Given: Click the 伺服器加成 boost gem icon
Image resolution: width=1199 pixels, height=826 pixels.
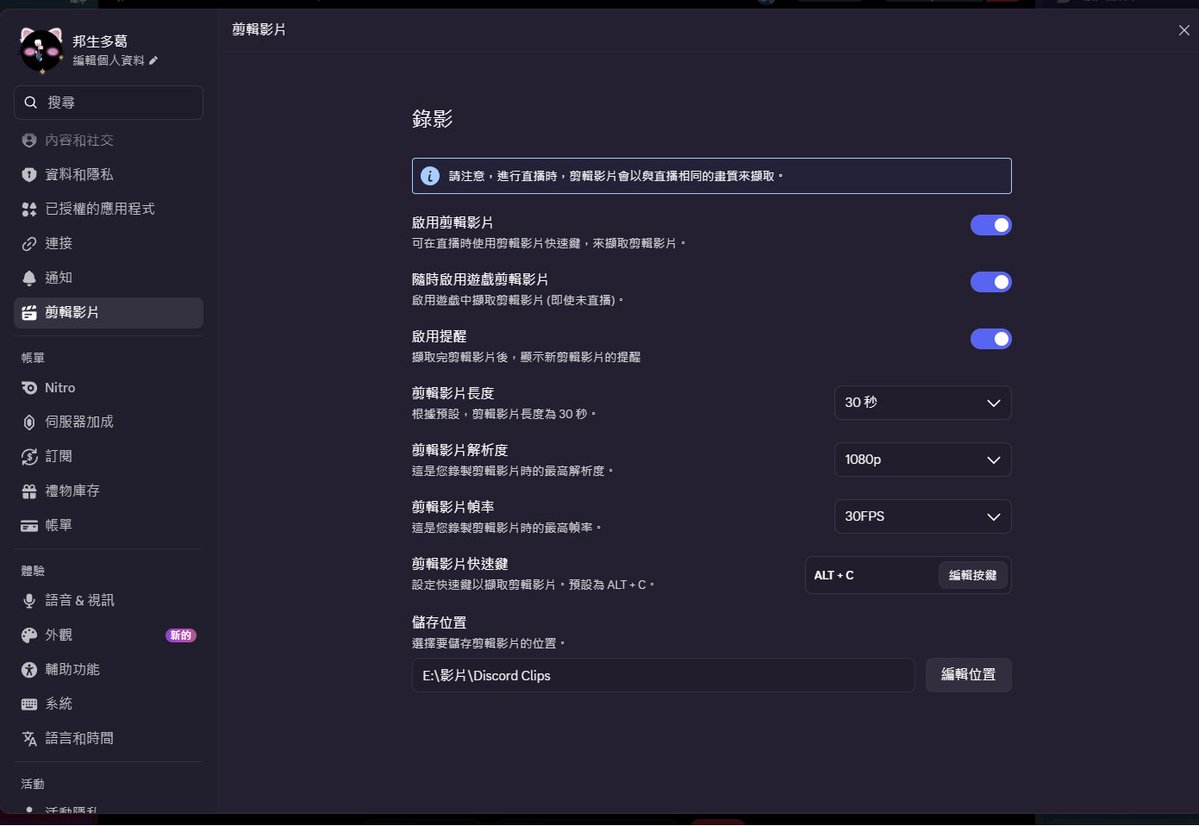Looking at the screenshot, I should point(29,422).
